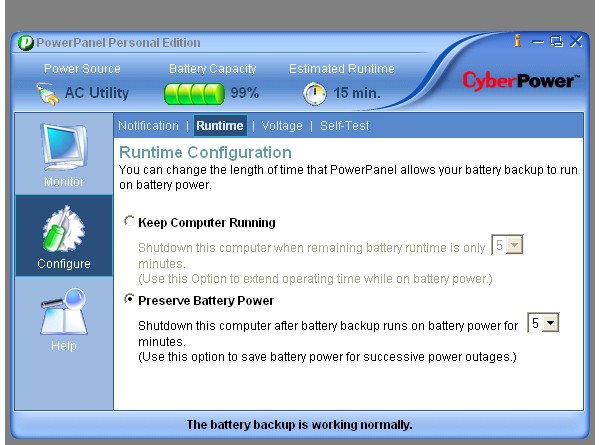Image resolution: width=600 pixels, height=445 pixels.
Task: Click the '15 min.' runtime value
Action: 357,93
